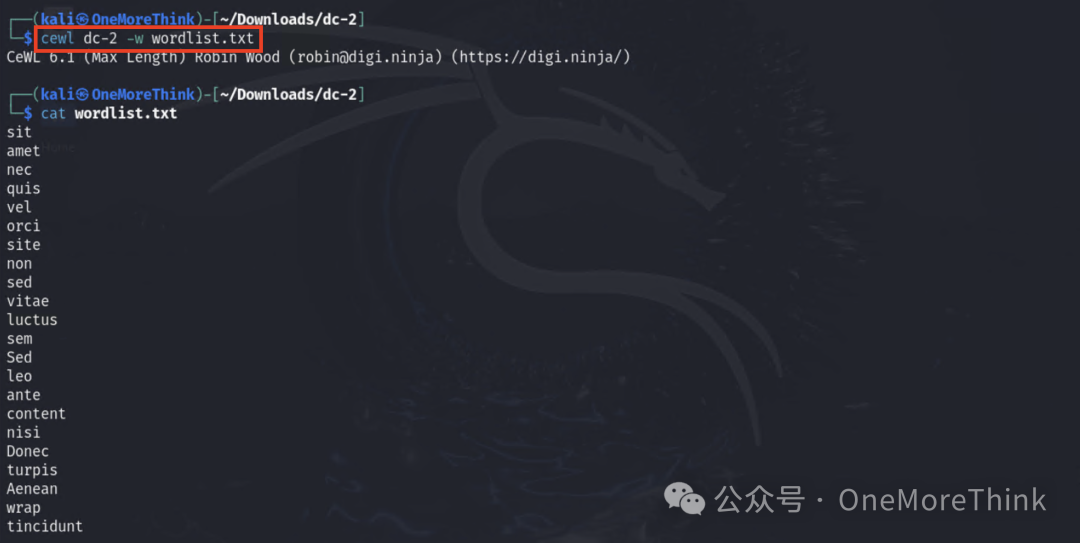The width and height of the screenshot is (1080, 543).
Task: Click the word 'vitae' in wordlist output
Action: click(x=28, y=301)
